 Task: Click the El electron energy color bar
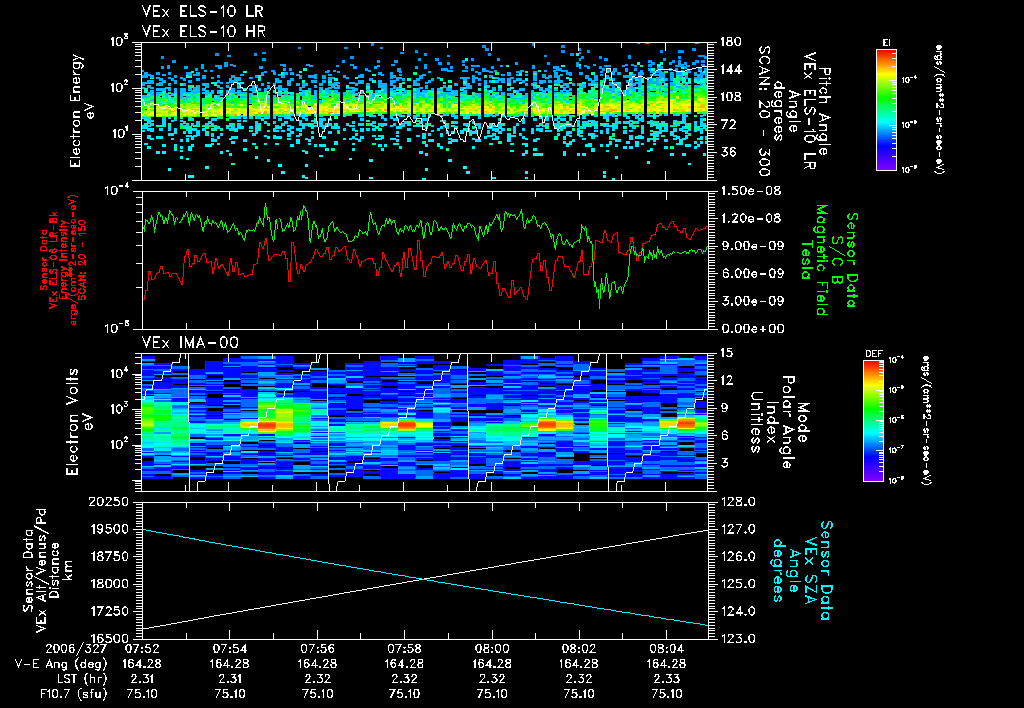[886, 109]
